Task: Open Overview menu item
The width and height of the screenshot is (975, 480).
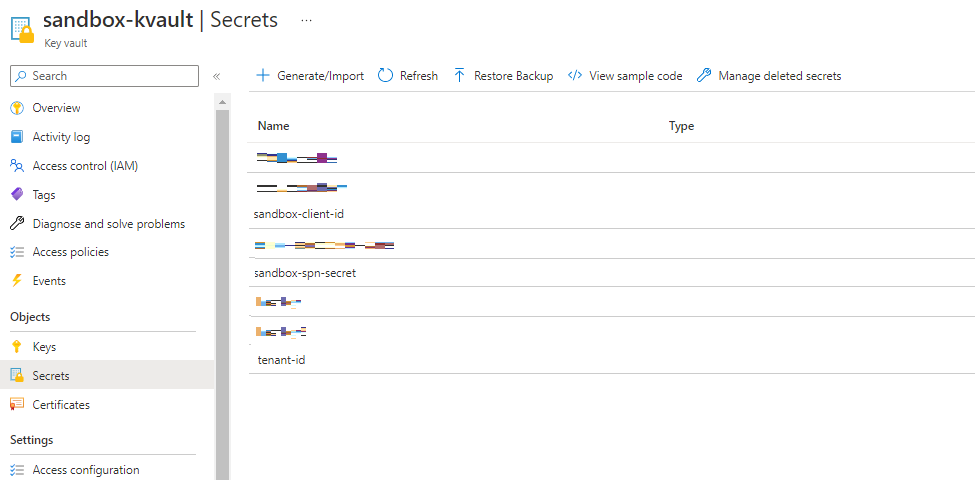Action: click(x=57, y=108)
